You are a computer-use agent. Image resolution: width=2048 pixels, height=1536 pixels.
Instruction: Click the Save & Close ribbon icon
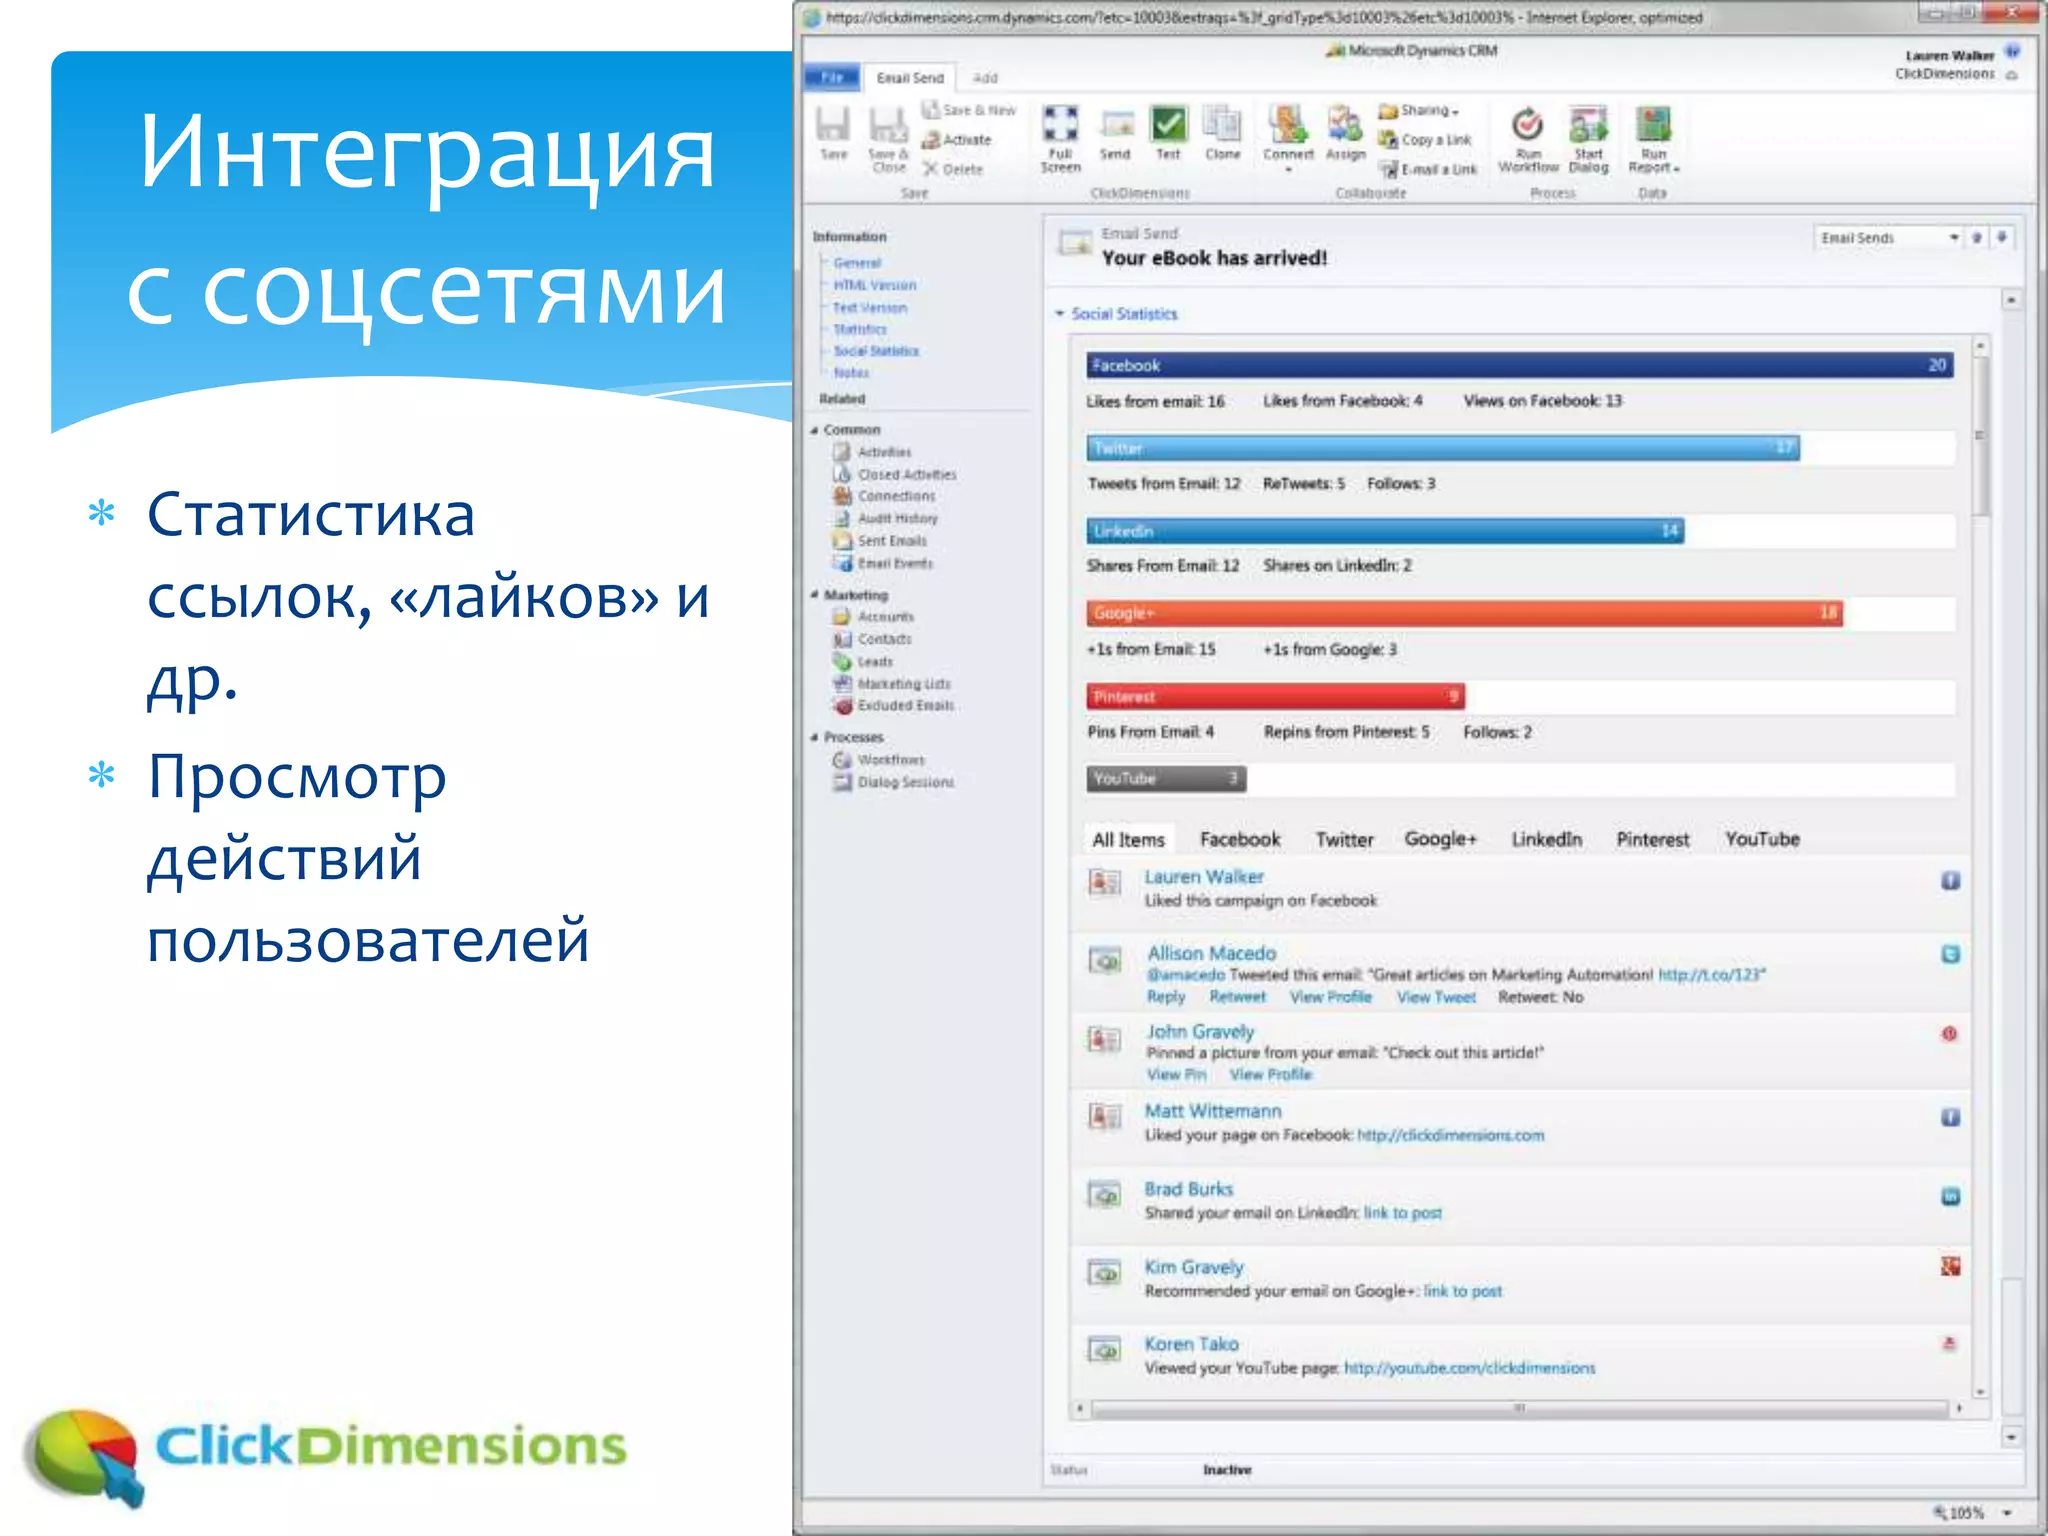[x=888, y=139]
